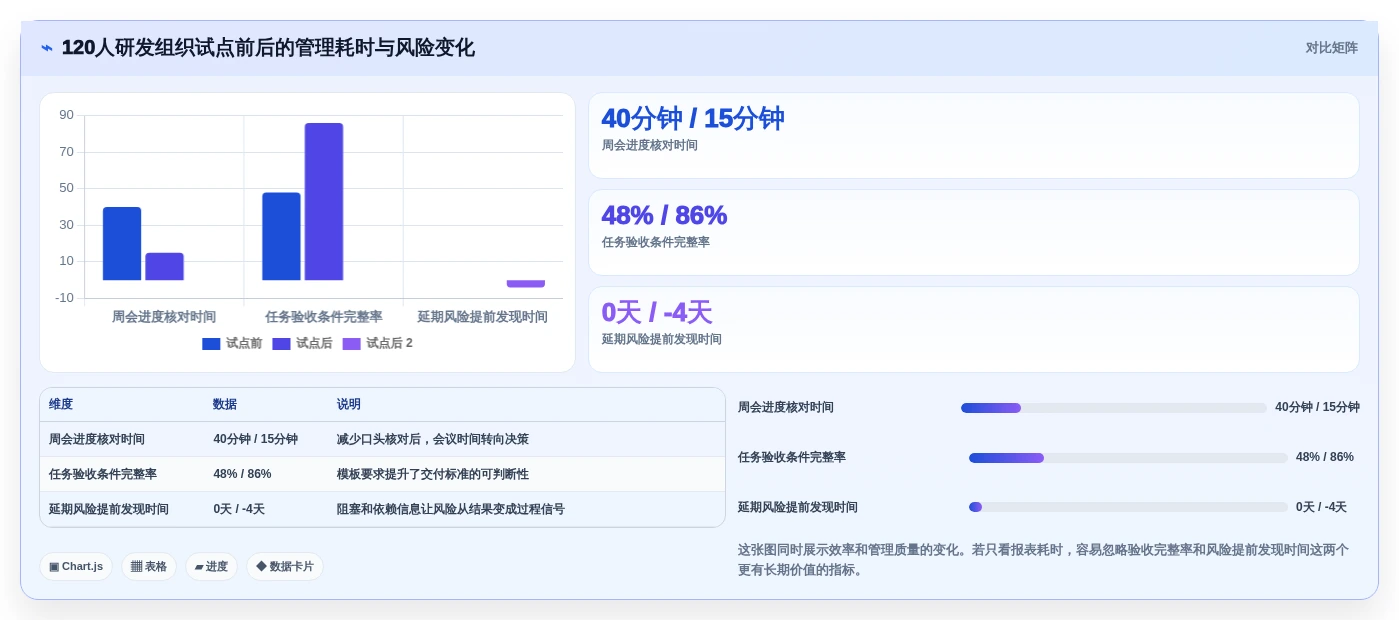This screenshot has width=1399, height=620.
Task: Click the description 阻塞和依赖信息让风险从结果变成过程信号
Action: (x=451, y=509)
